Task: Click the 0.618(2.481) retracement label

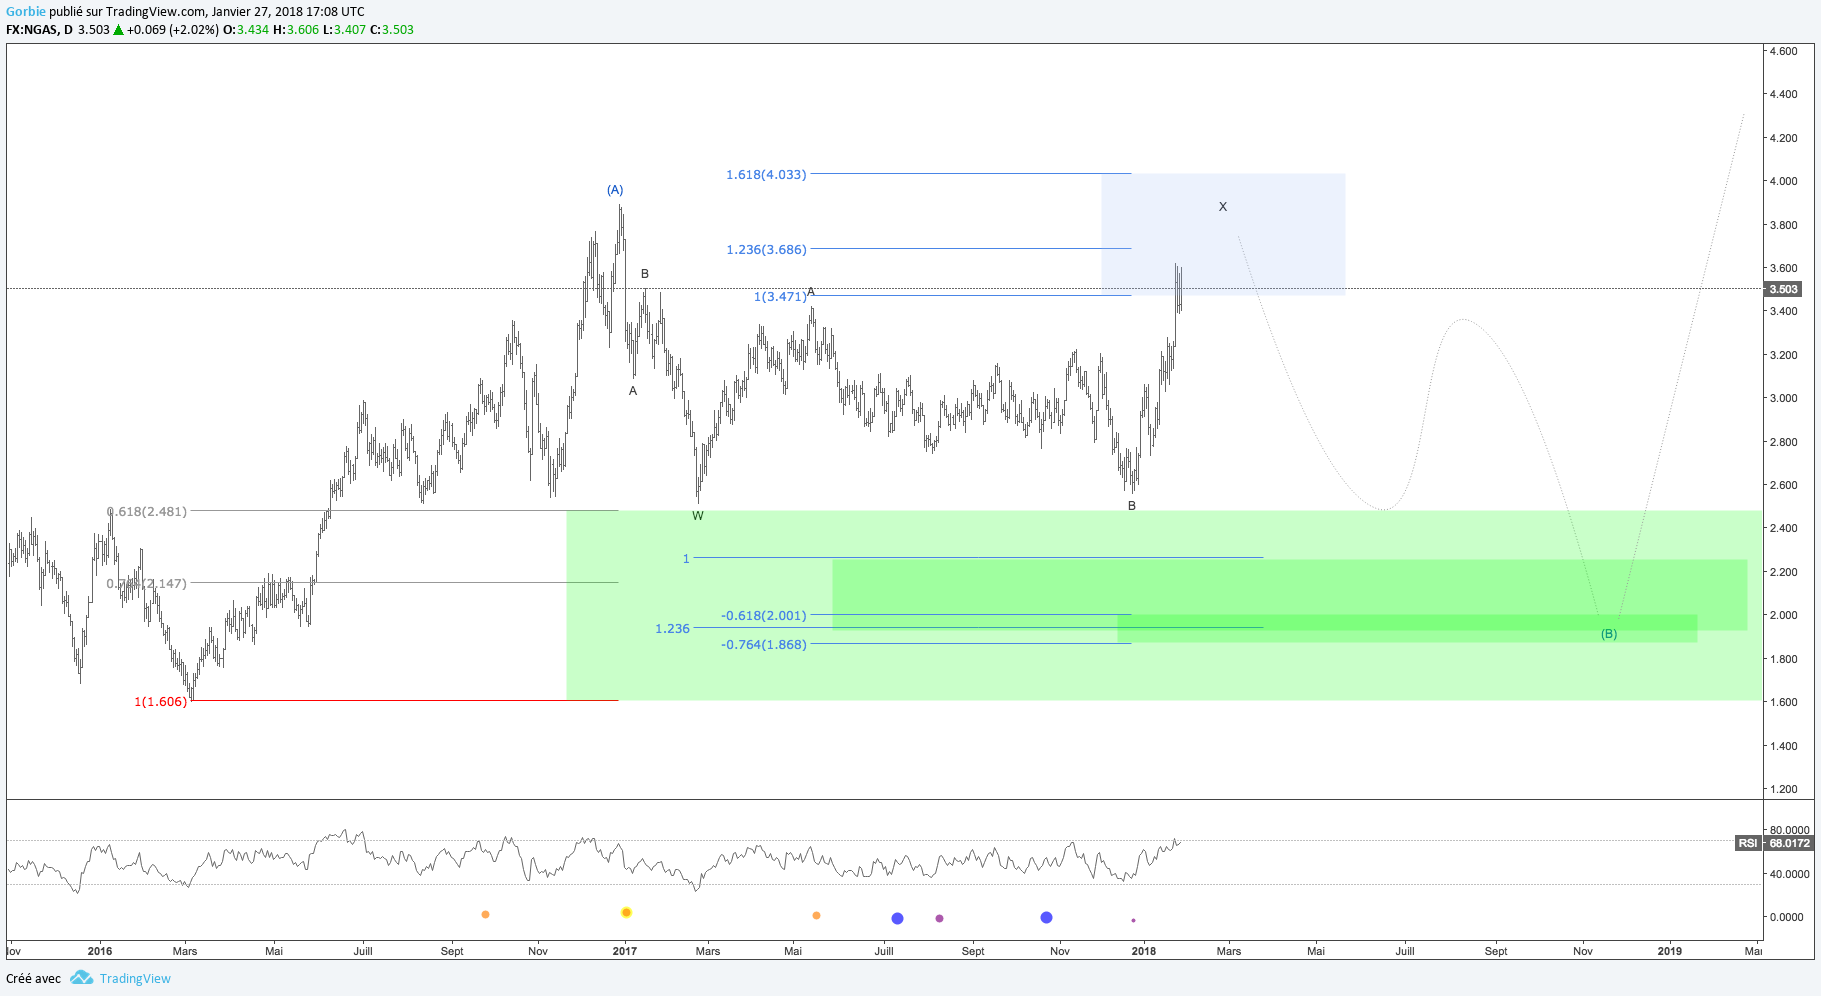Action: click(147, 512)
